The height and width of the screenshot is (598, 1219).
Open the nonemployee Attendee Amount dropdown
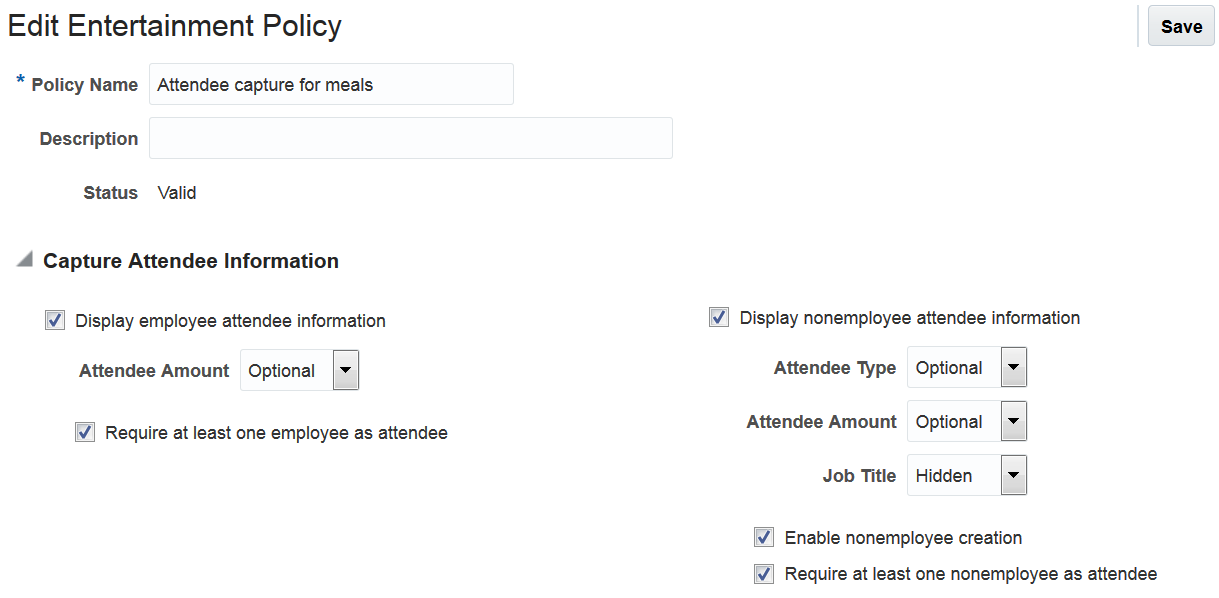coord(1013,422)
